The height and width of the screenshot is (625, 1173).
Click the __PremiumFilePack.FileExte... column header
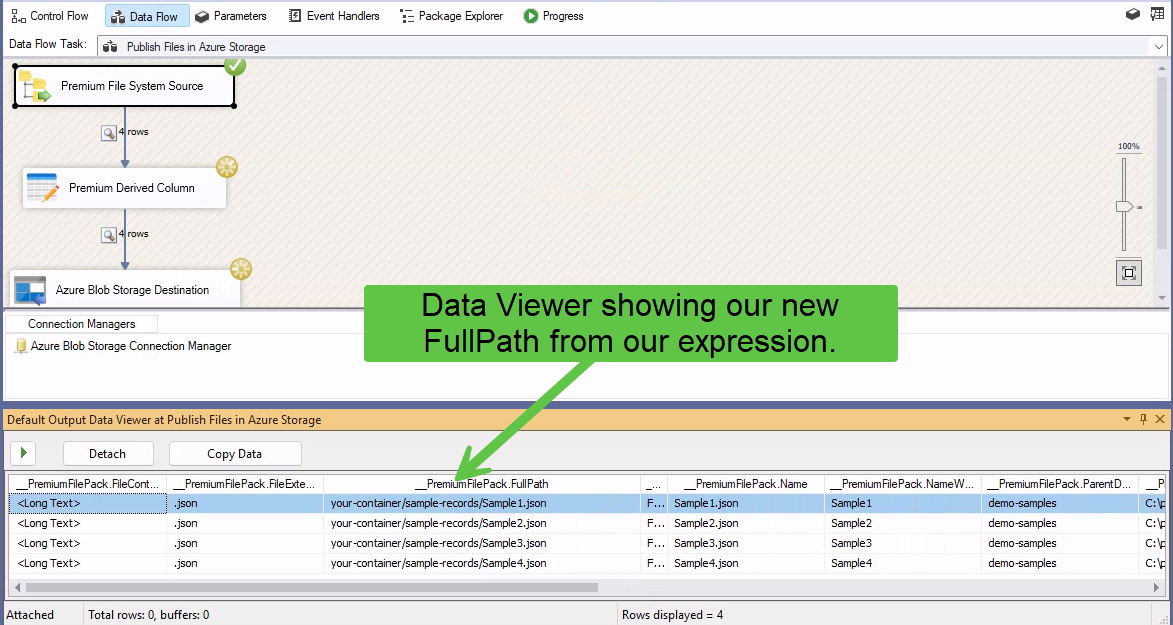tap(245, 484)
